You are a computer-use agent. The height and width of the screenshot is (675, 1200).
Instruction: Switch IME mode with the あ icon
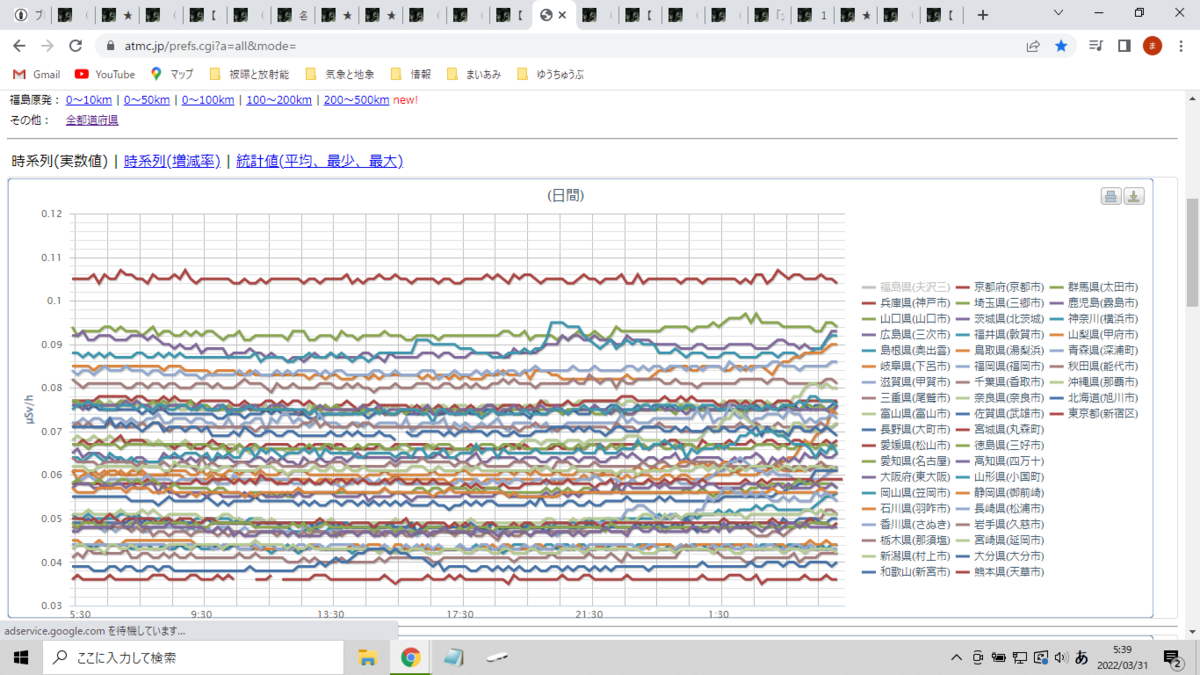[1081, 657]
